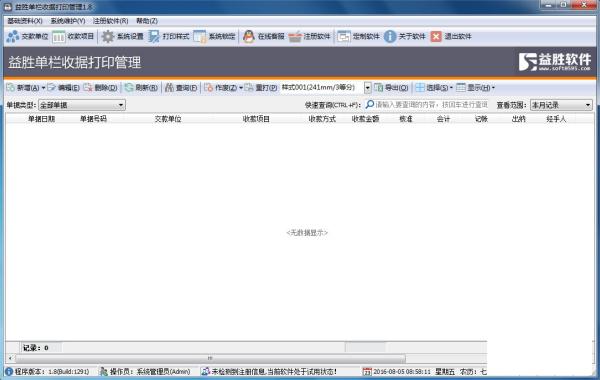This screenshot has width=600, height=380.
Task: Open 查询(F) binoculars search icon
Action: click(x=169, y=88)
